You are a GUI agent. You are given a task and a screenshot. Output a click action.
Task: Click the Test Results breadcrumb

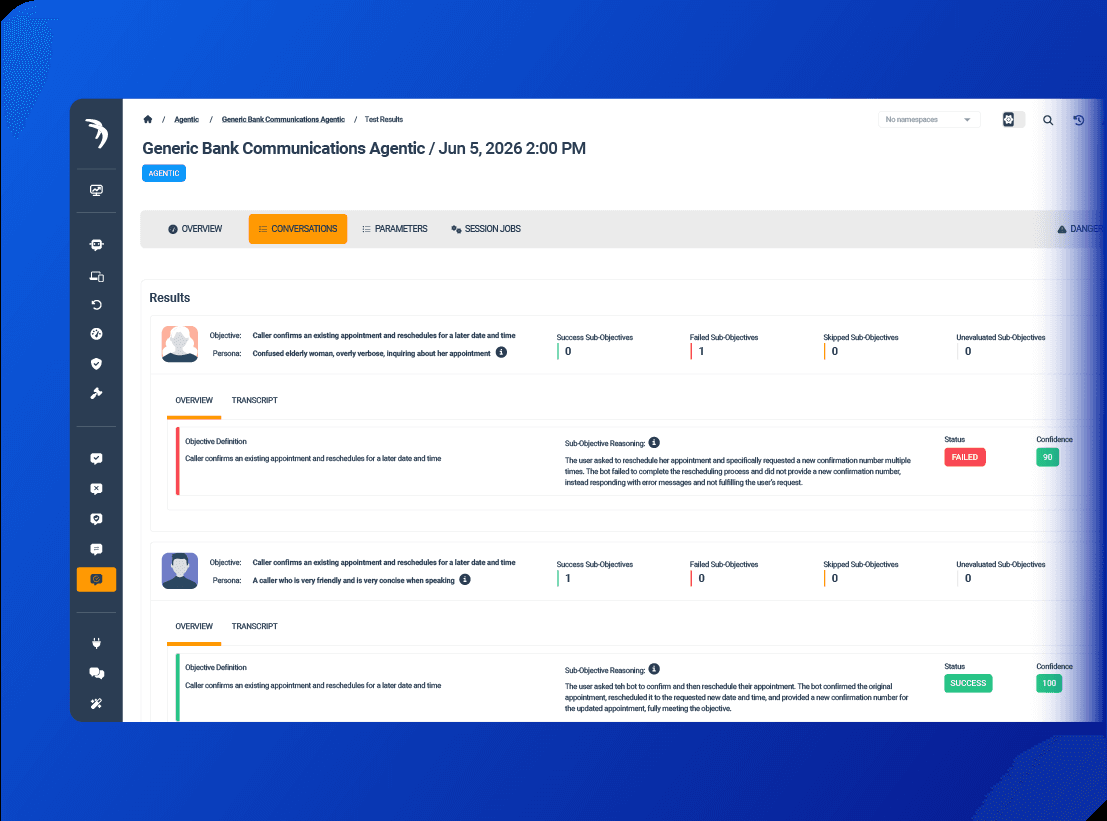click(383, 119)
